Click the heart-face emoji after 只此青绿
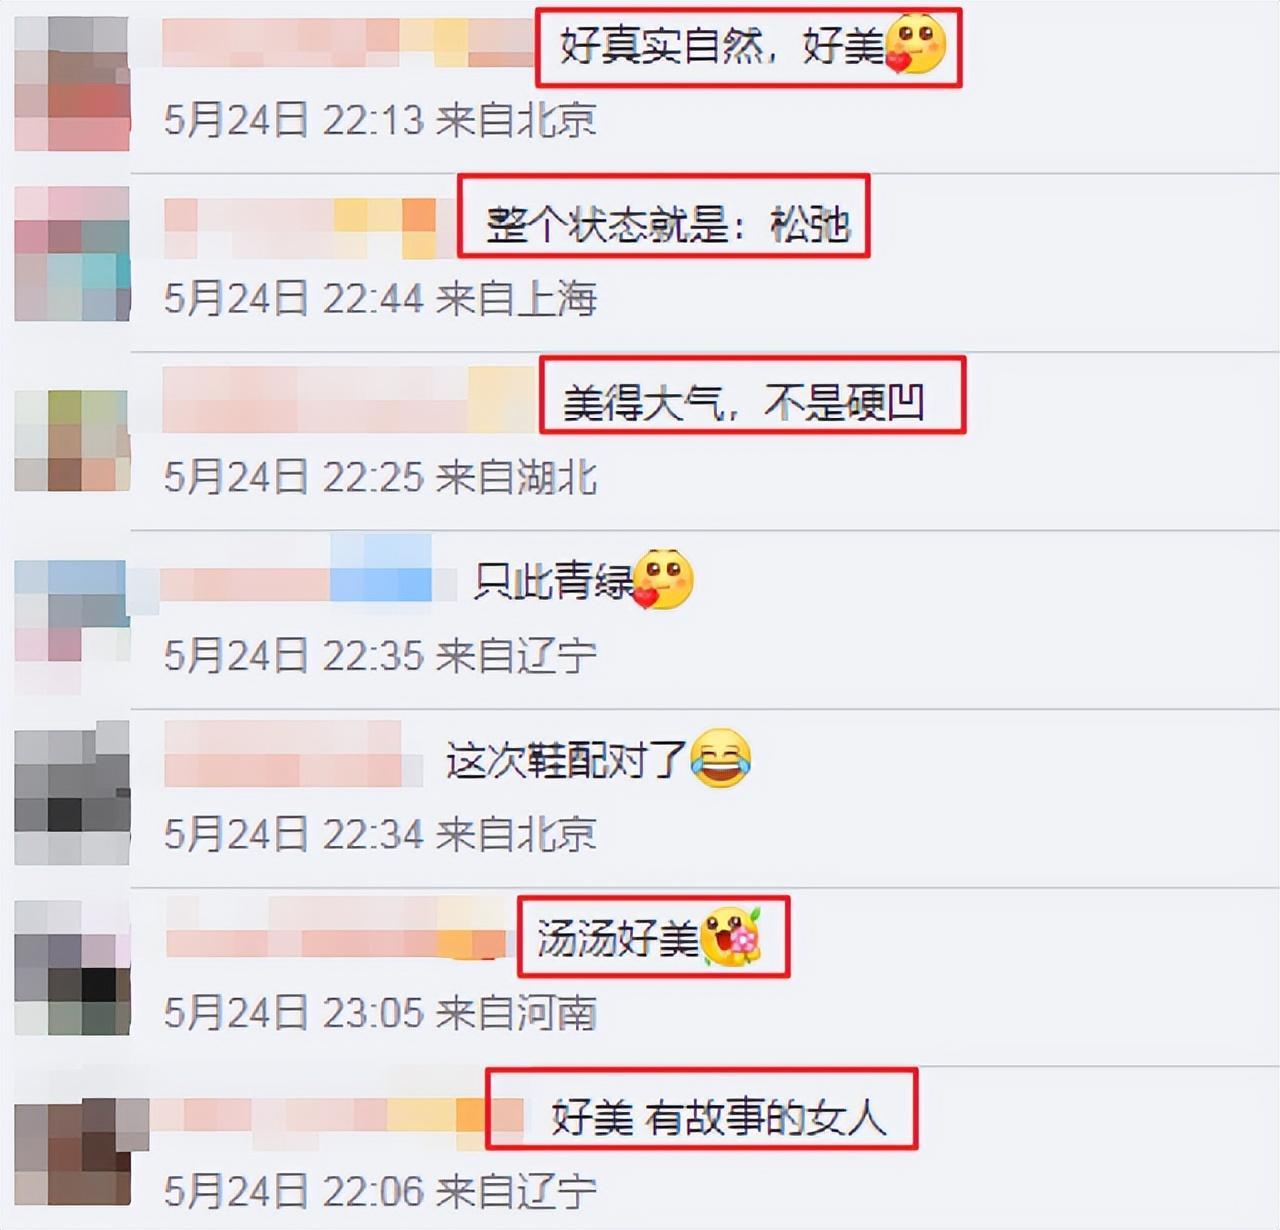This screenshot has width=1280, height=1230. click(663, 579)
